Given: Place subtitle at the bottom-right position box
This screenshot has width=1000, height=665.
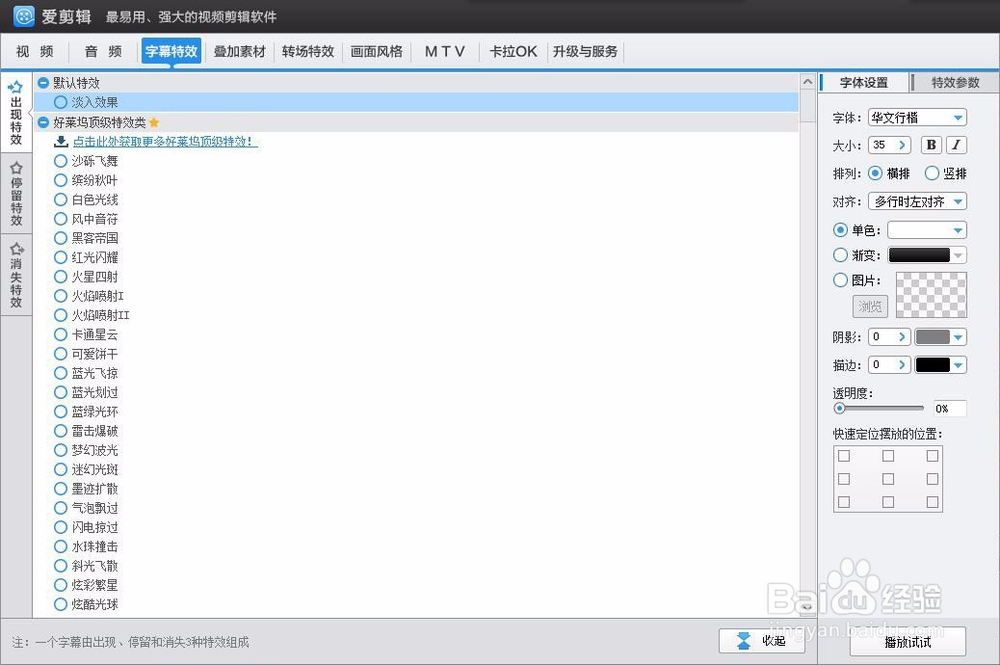Looking at the screenshot, I should pos(932,502).
